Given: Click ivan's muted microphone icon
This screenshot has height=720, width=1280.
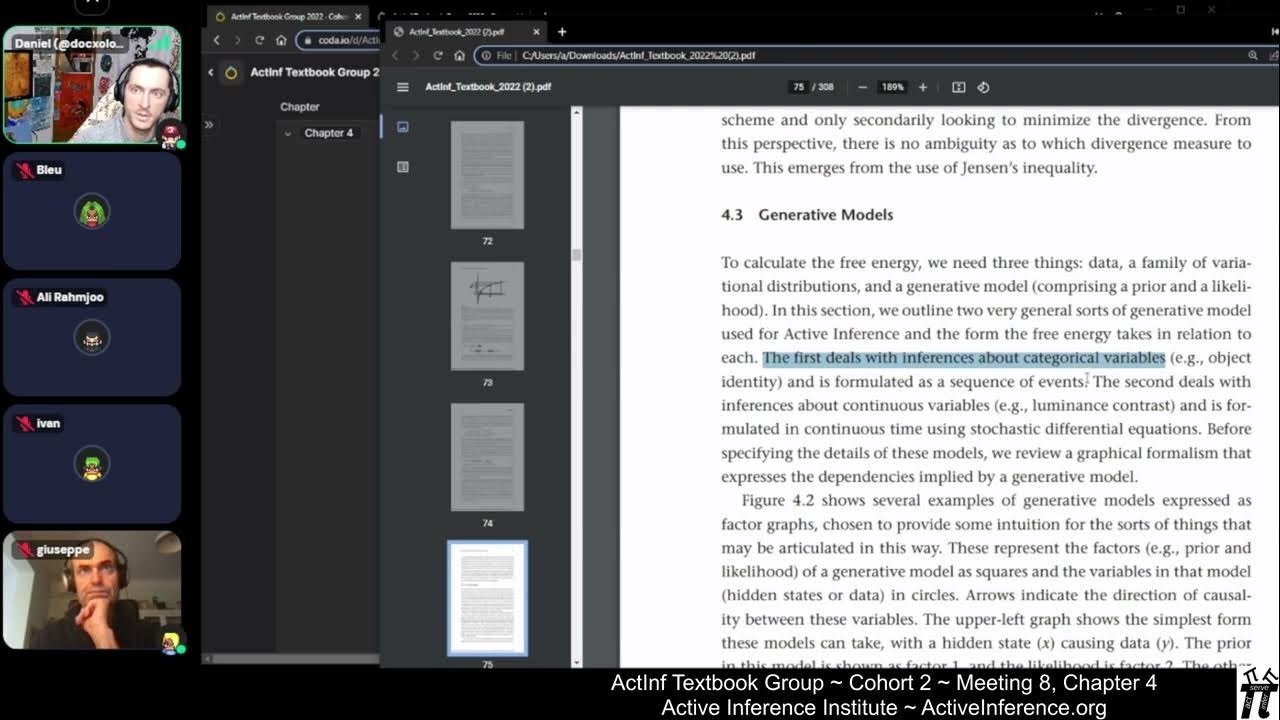Looking at the screenshot, I should pyautogui.click(x=23, y=424).
